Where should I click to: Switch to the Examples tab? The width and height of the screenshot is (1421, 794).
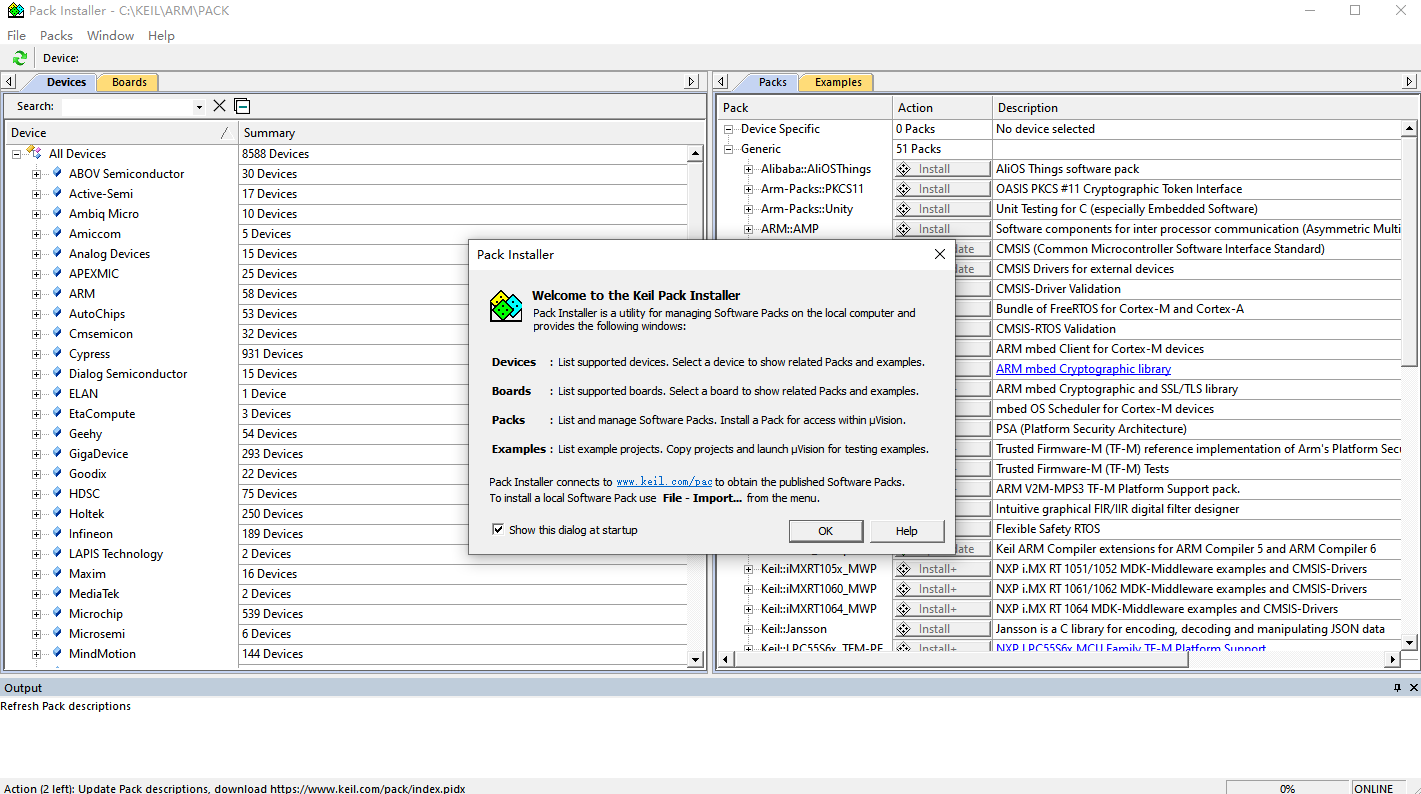(x=838, y=82)
